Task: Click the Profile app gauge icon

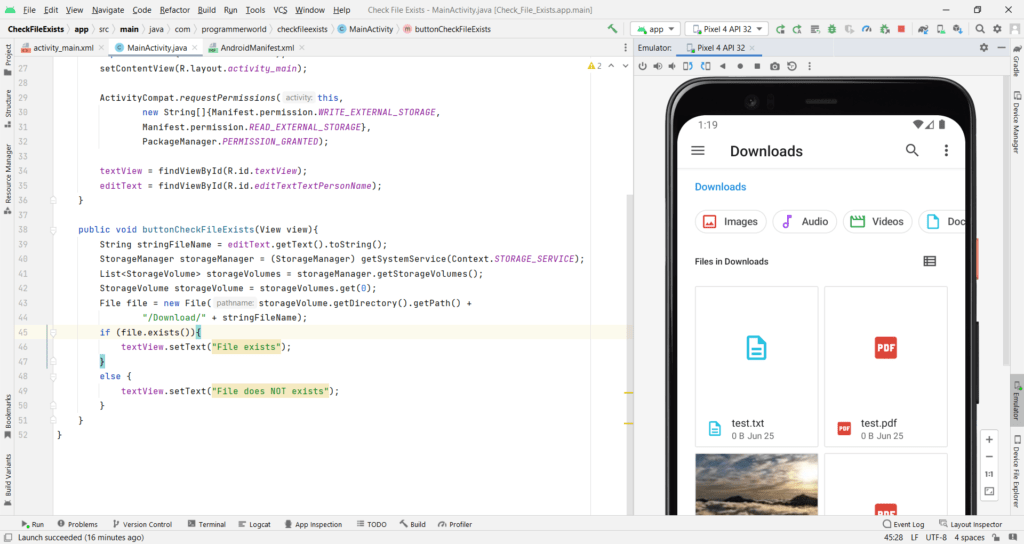Action: [x=867, y=29]
